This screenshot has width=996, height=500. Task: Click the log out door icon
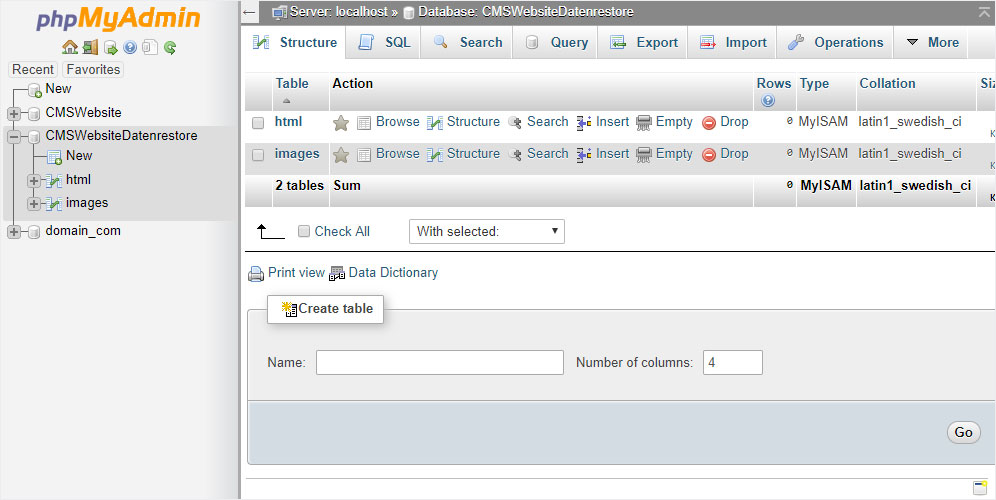(90, 47)
